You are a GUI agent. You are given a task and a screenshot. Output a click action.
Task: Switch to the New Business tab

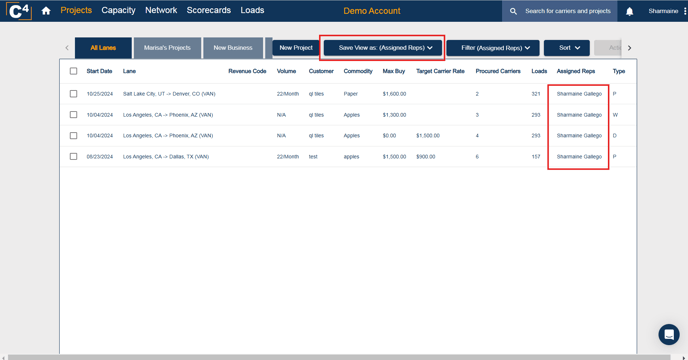(x=233, y=48)
